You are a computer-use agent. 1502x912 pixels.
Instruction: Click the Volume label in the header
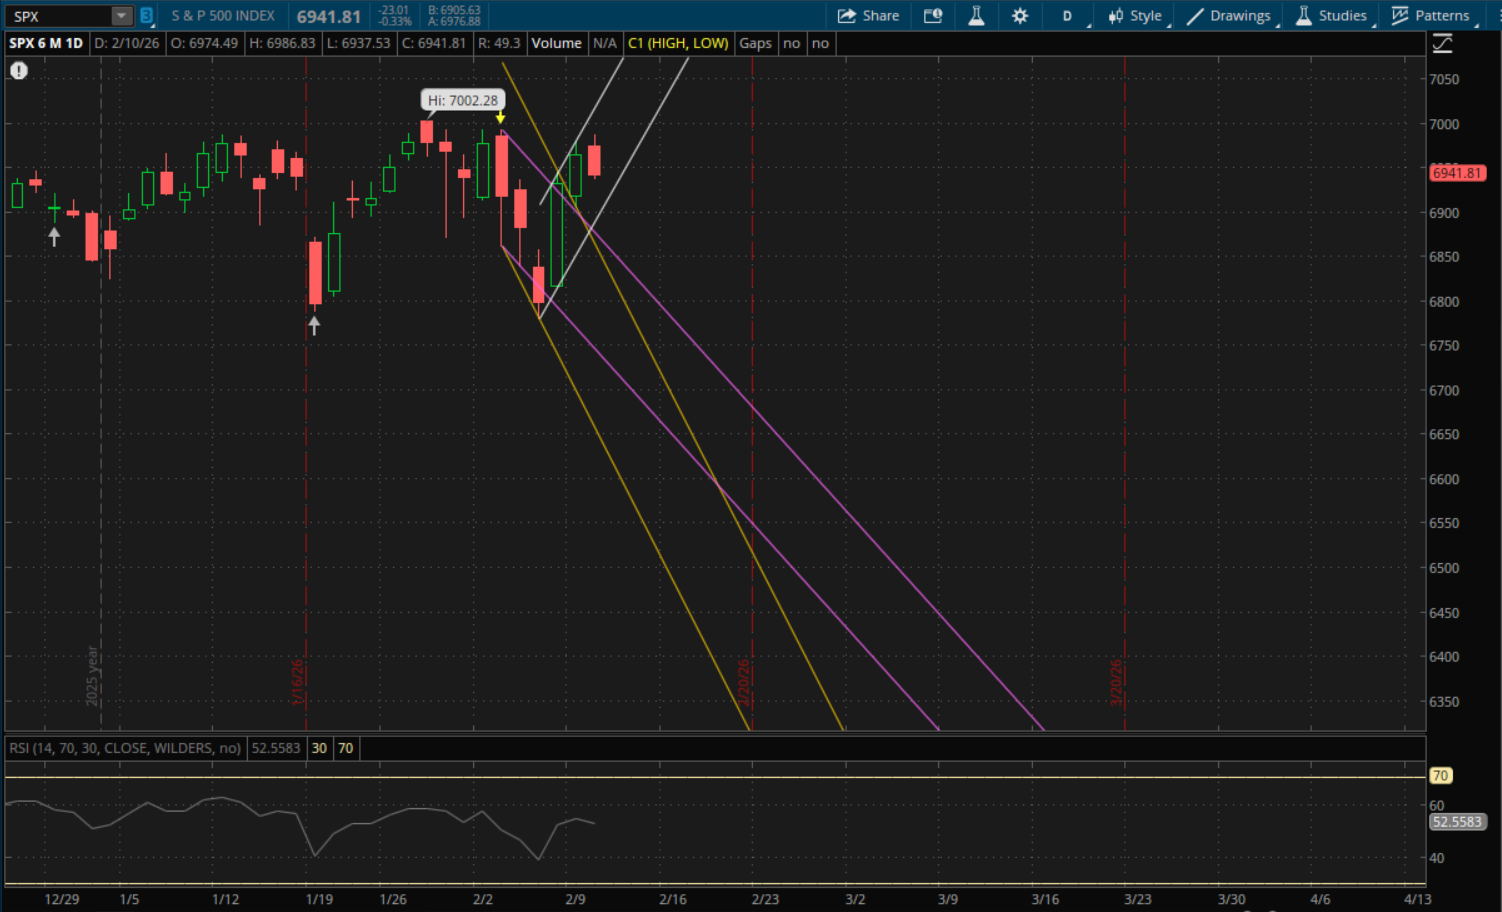[x=556, y=43]
